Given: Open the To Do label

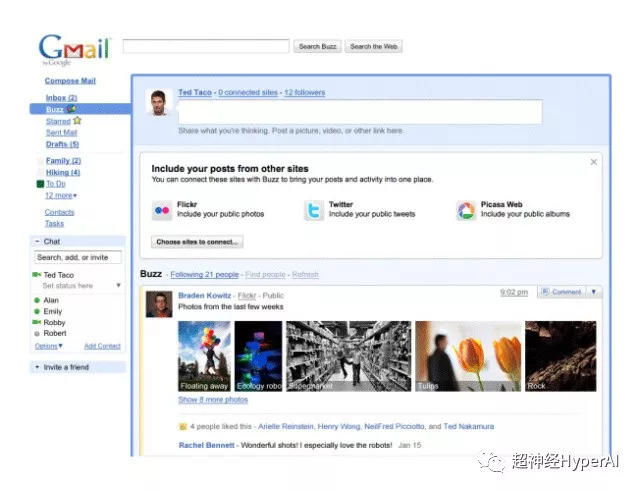Looking at the screenshot, I should [x=56, y=184].
